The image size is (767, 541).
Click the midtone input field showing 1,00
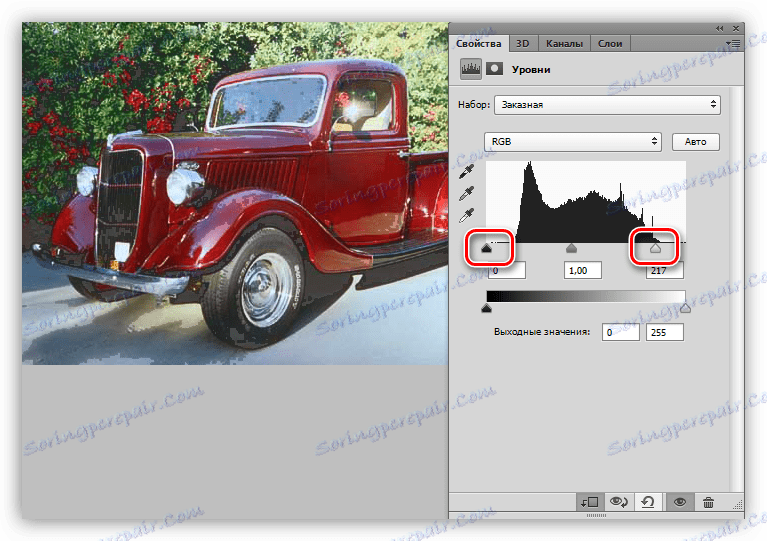[x=583, y=270]
